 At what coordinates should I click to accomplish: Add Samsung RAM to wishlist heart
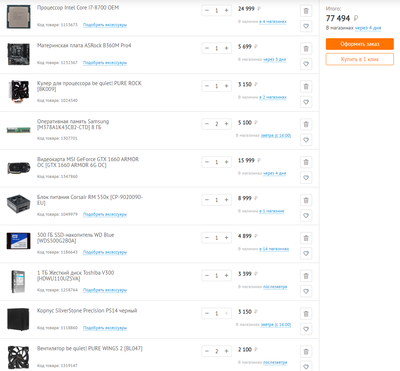[x=306, y=140]
